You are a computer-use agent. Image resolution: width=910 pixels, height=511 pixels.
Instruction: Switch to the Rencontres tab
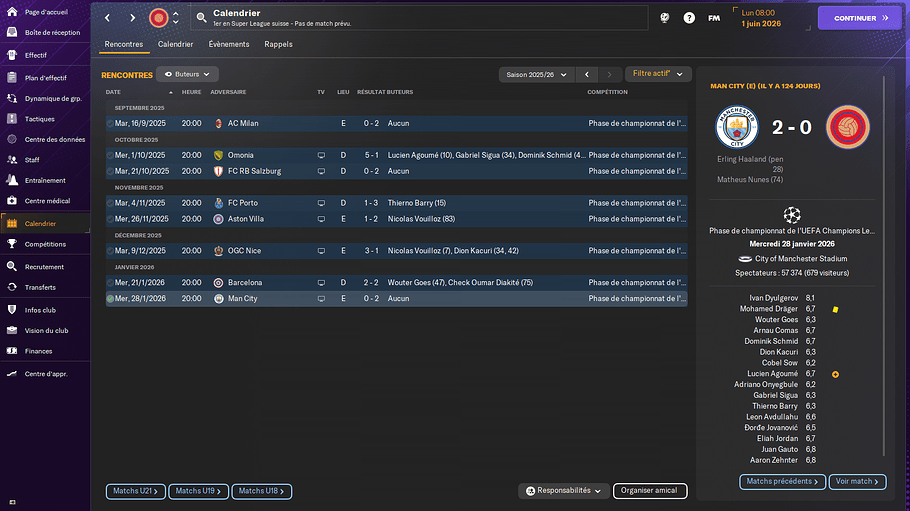click(124, 44)
